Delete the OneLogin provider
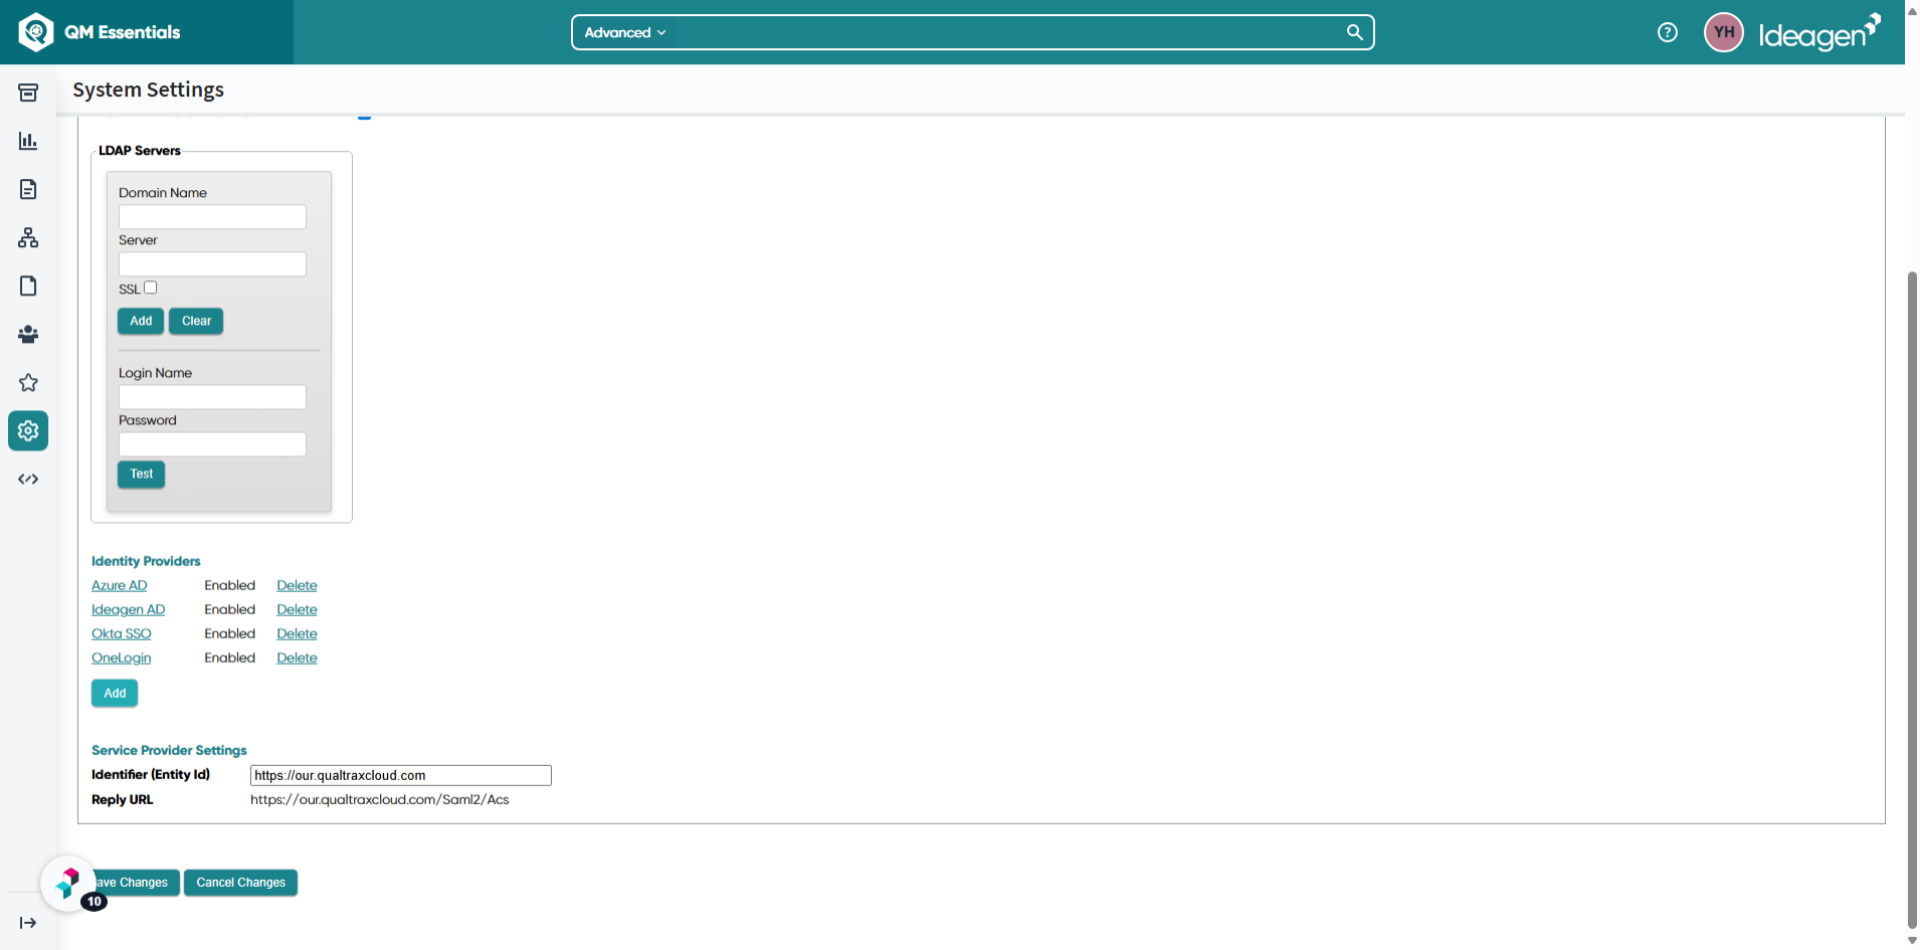The height and width of the screenshot is (950, 1920). click(x=297, y=657)
